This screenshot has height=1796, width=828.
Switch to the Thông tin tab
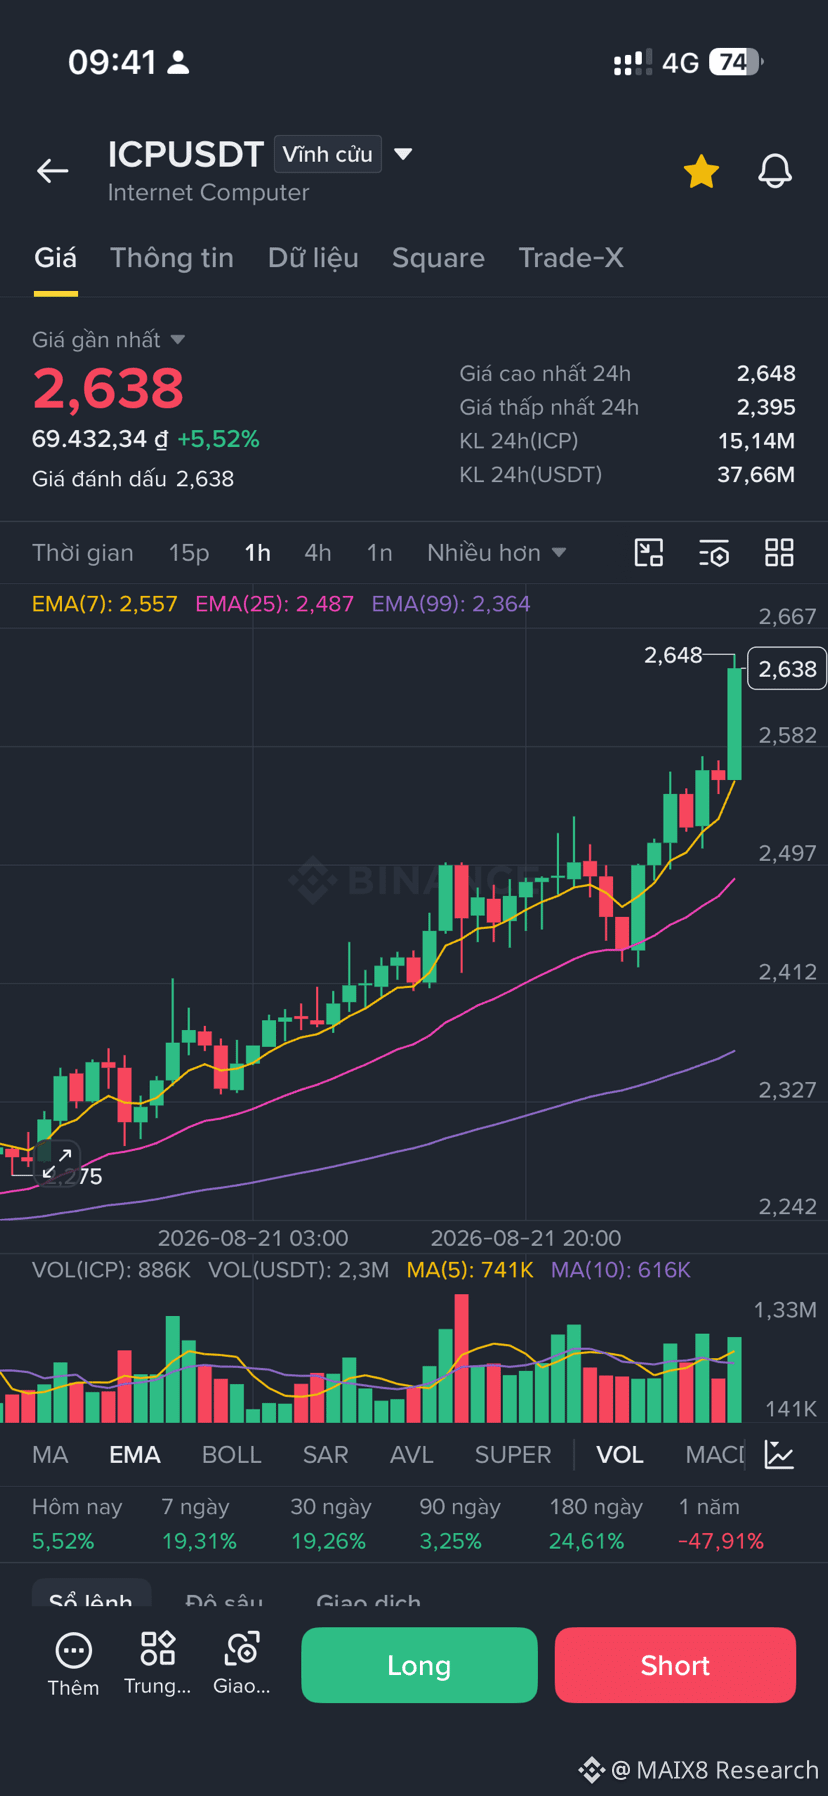[172, 258]
